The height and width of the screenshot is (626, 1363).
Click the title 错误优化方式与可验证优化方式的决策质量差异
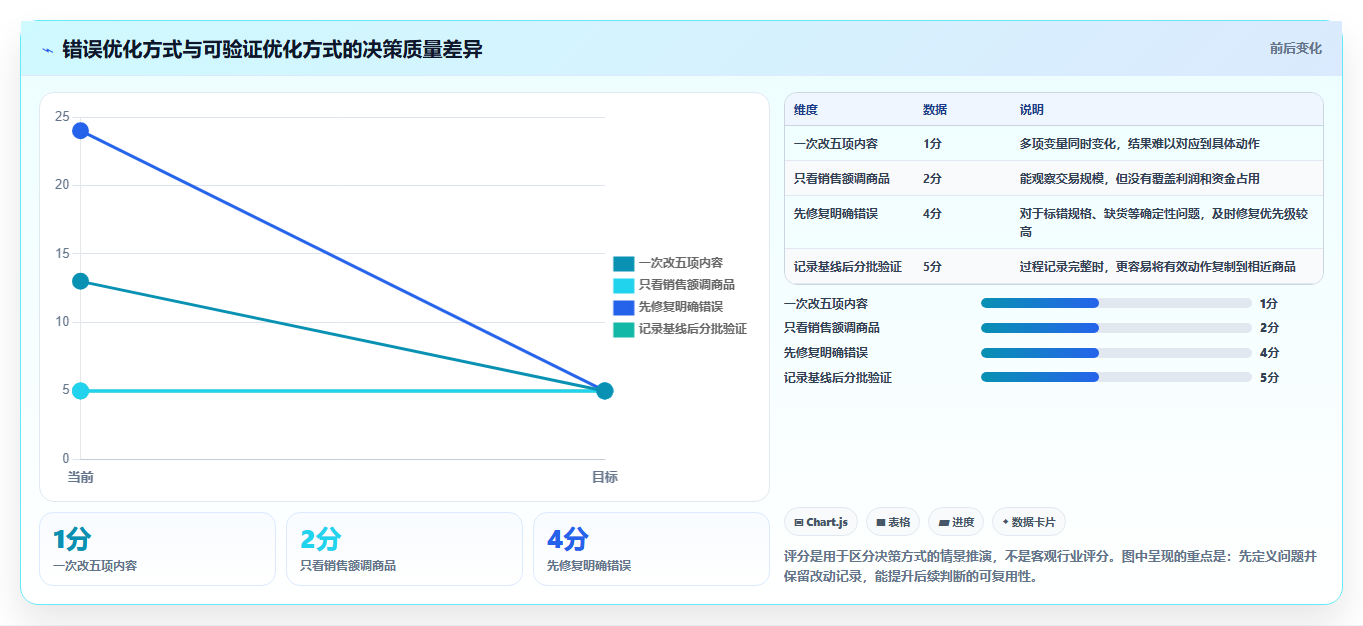click(272, 49)
